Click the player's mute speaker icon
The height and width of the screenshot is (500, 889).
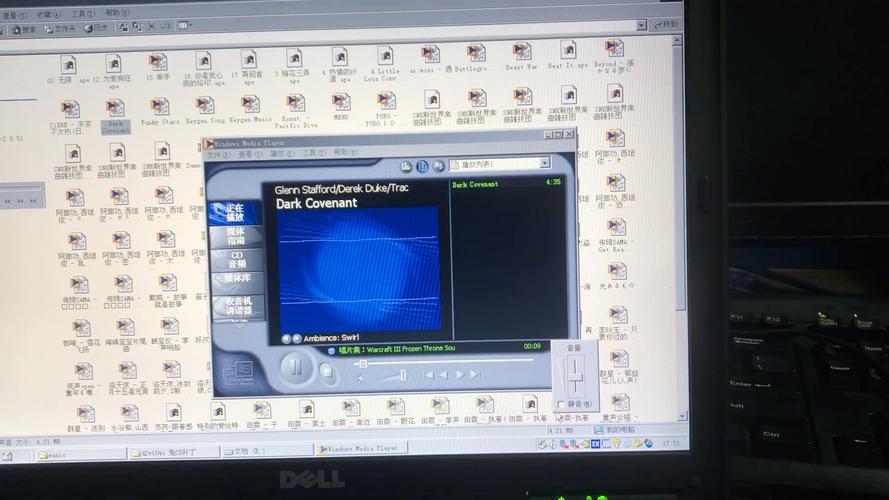pos(361,377)
